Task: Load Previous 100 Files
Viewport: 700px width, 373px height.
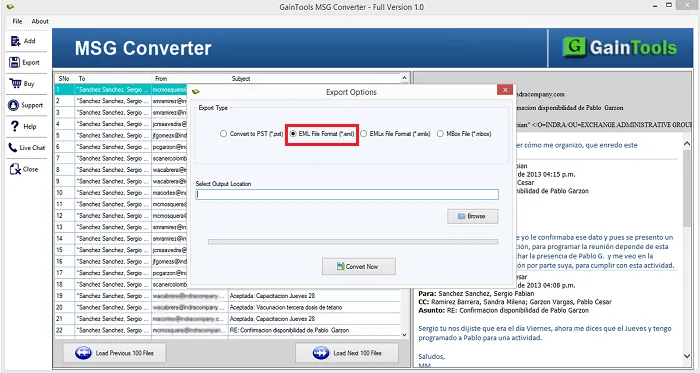Action: [114, 353]
